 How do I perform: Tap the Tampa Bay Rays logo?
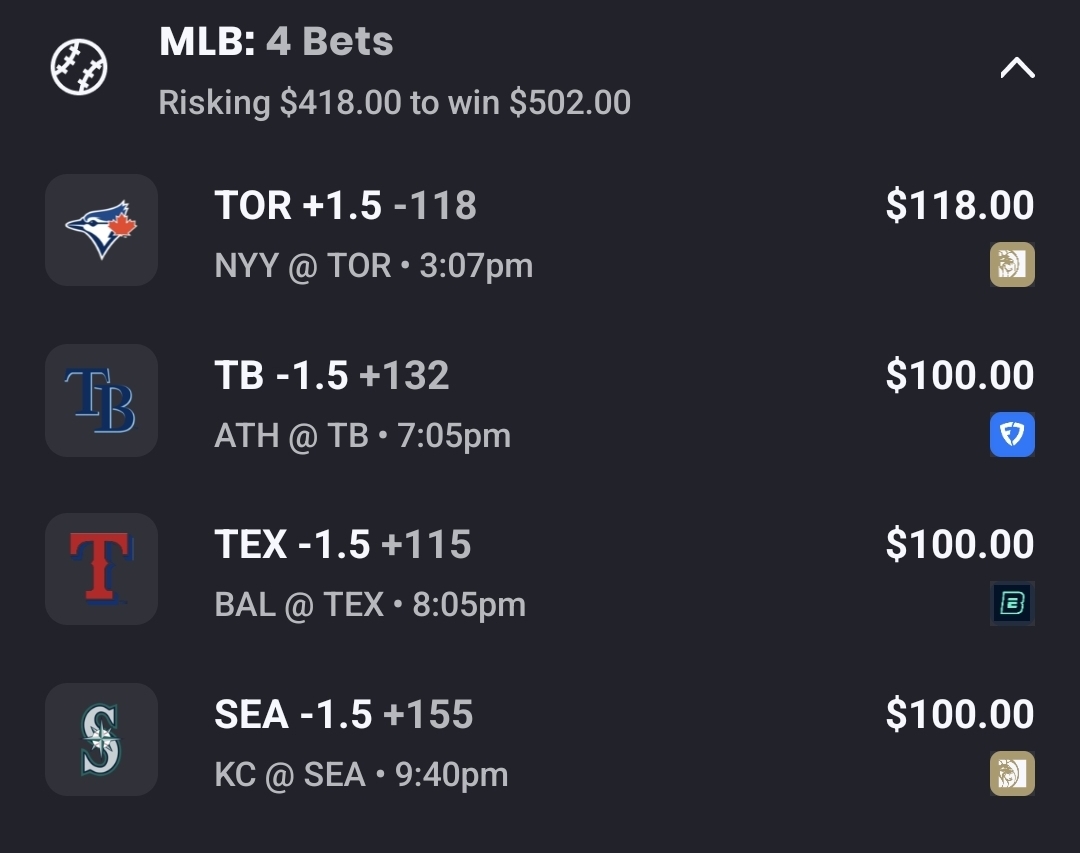101,400
